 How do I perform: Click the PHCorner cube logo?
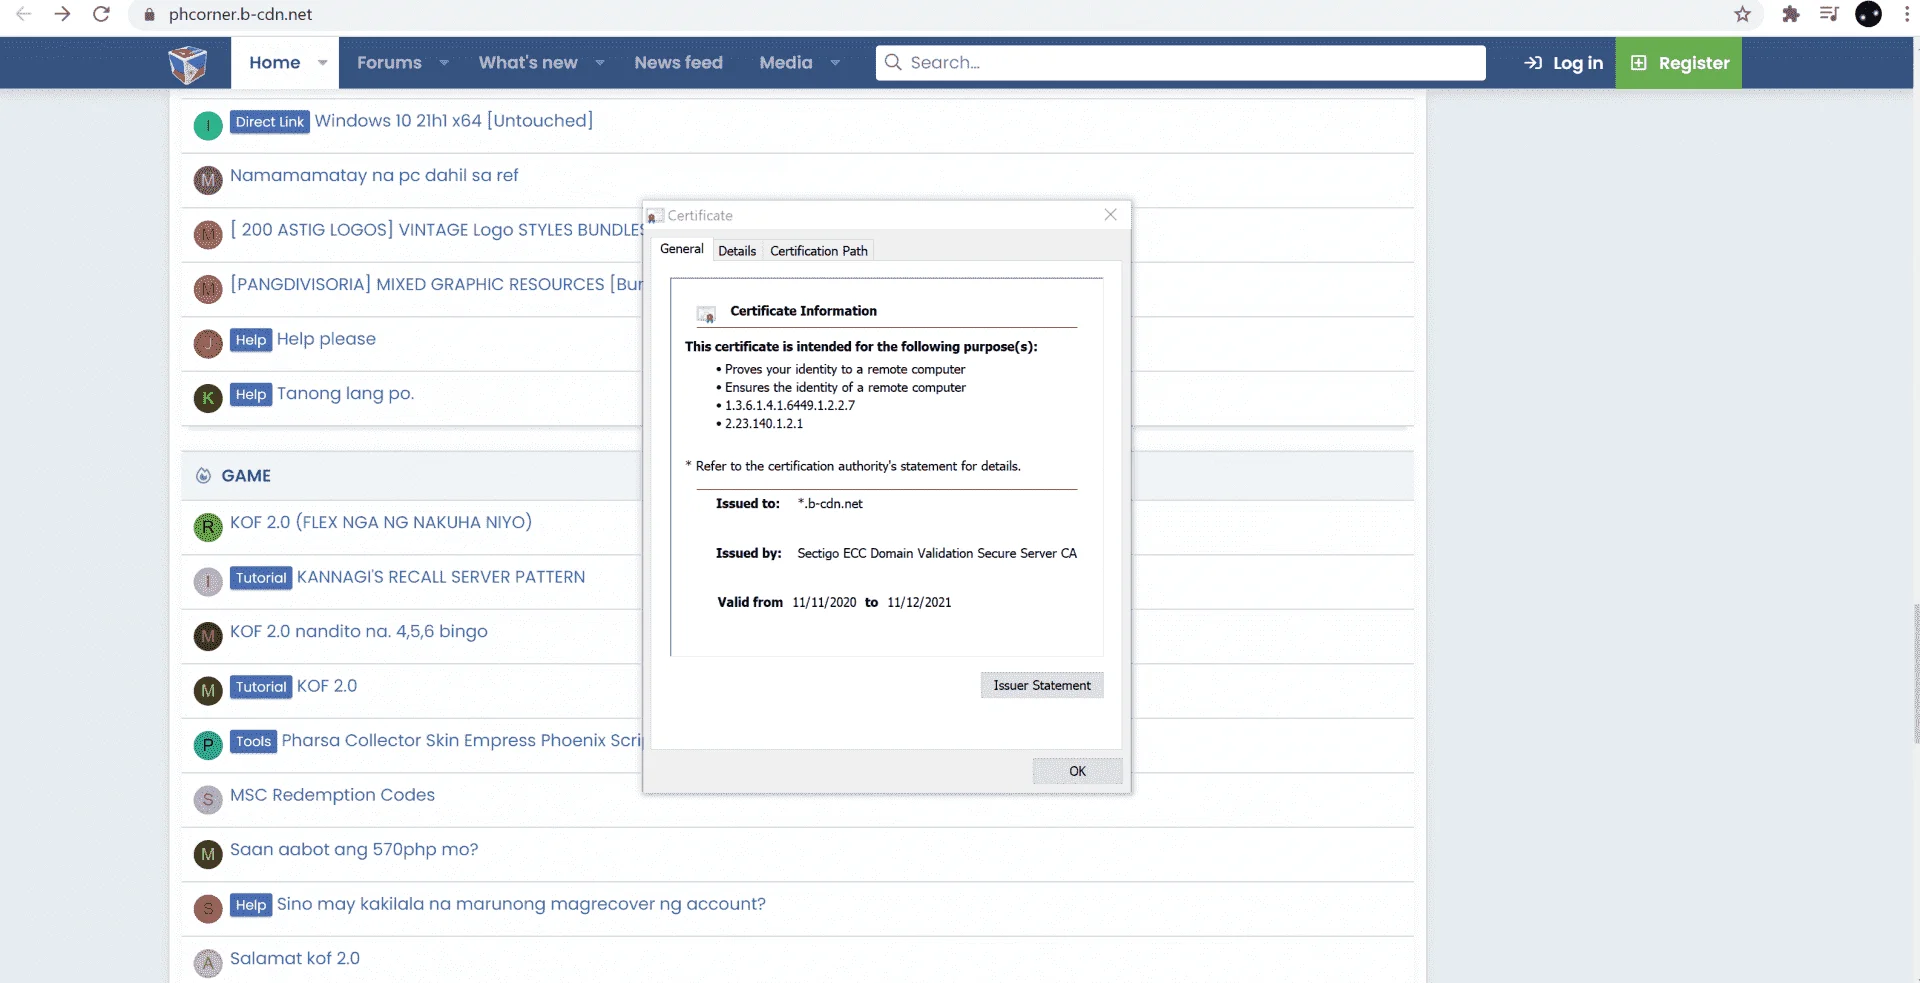(x=188, y=64)
